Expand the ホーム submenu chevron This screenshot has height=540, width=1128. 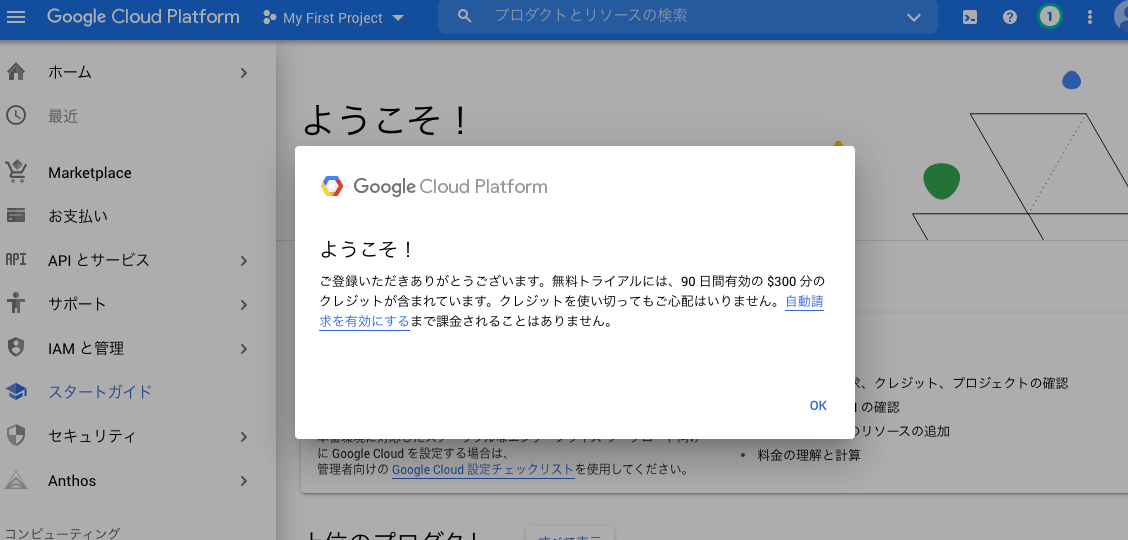(244, 73)
